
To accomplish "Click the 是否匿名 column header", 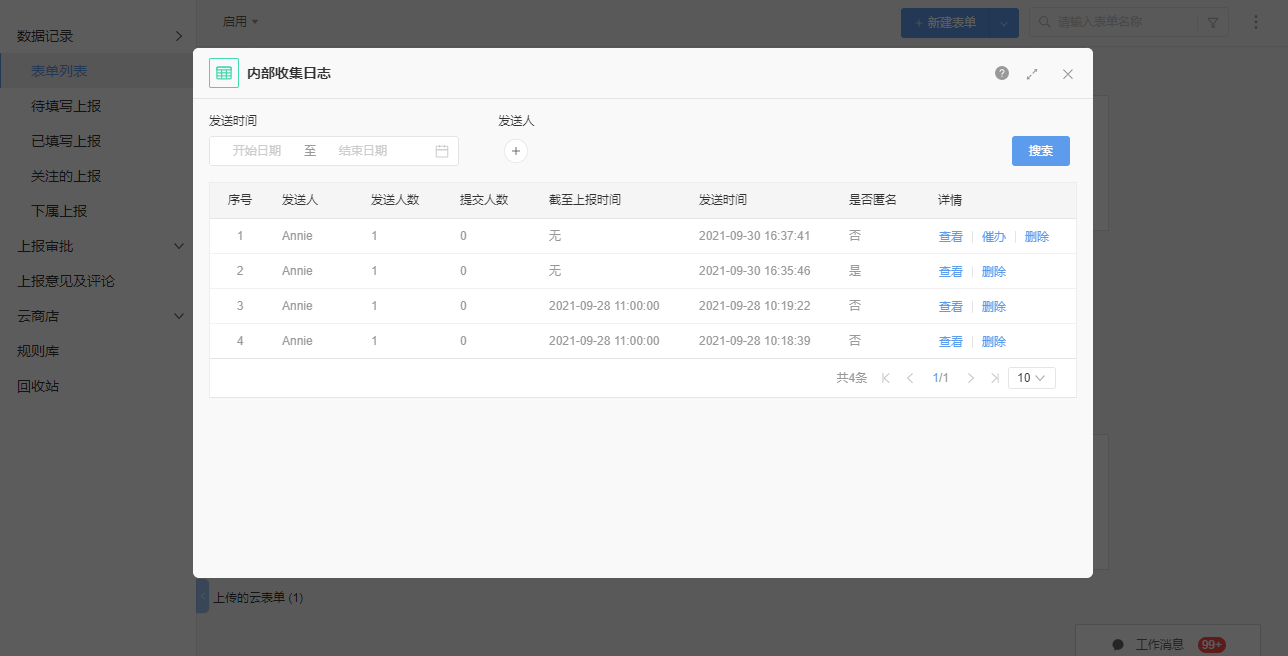I will (x=873, y=200).
